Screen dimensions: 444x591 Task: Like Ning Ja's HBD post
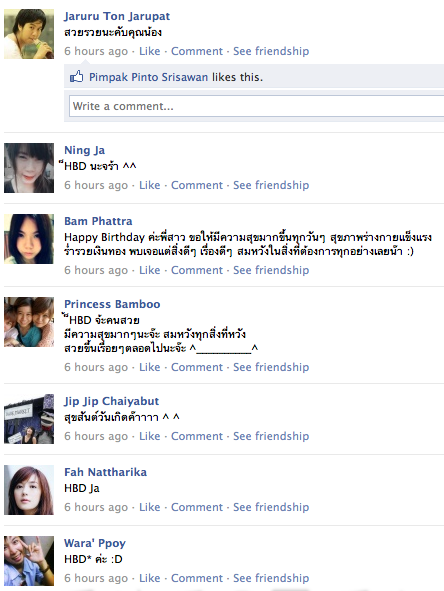(150, 185)
